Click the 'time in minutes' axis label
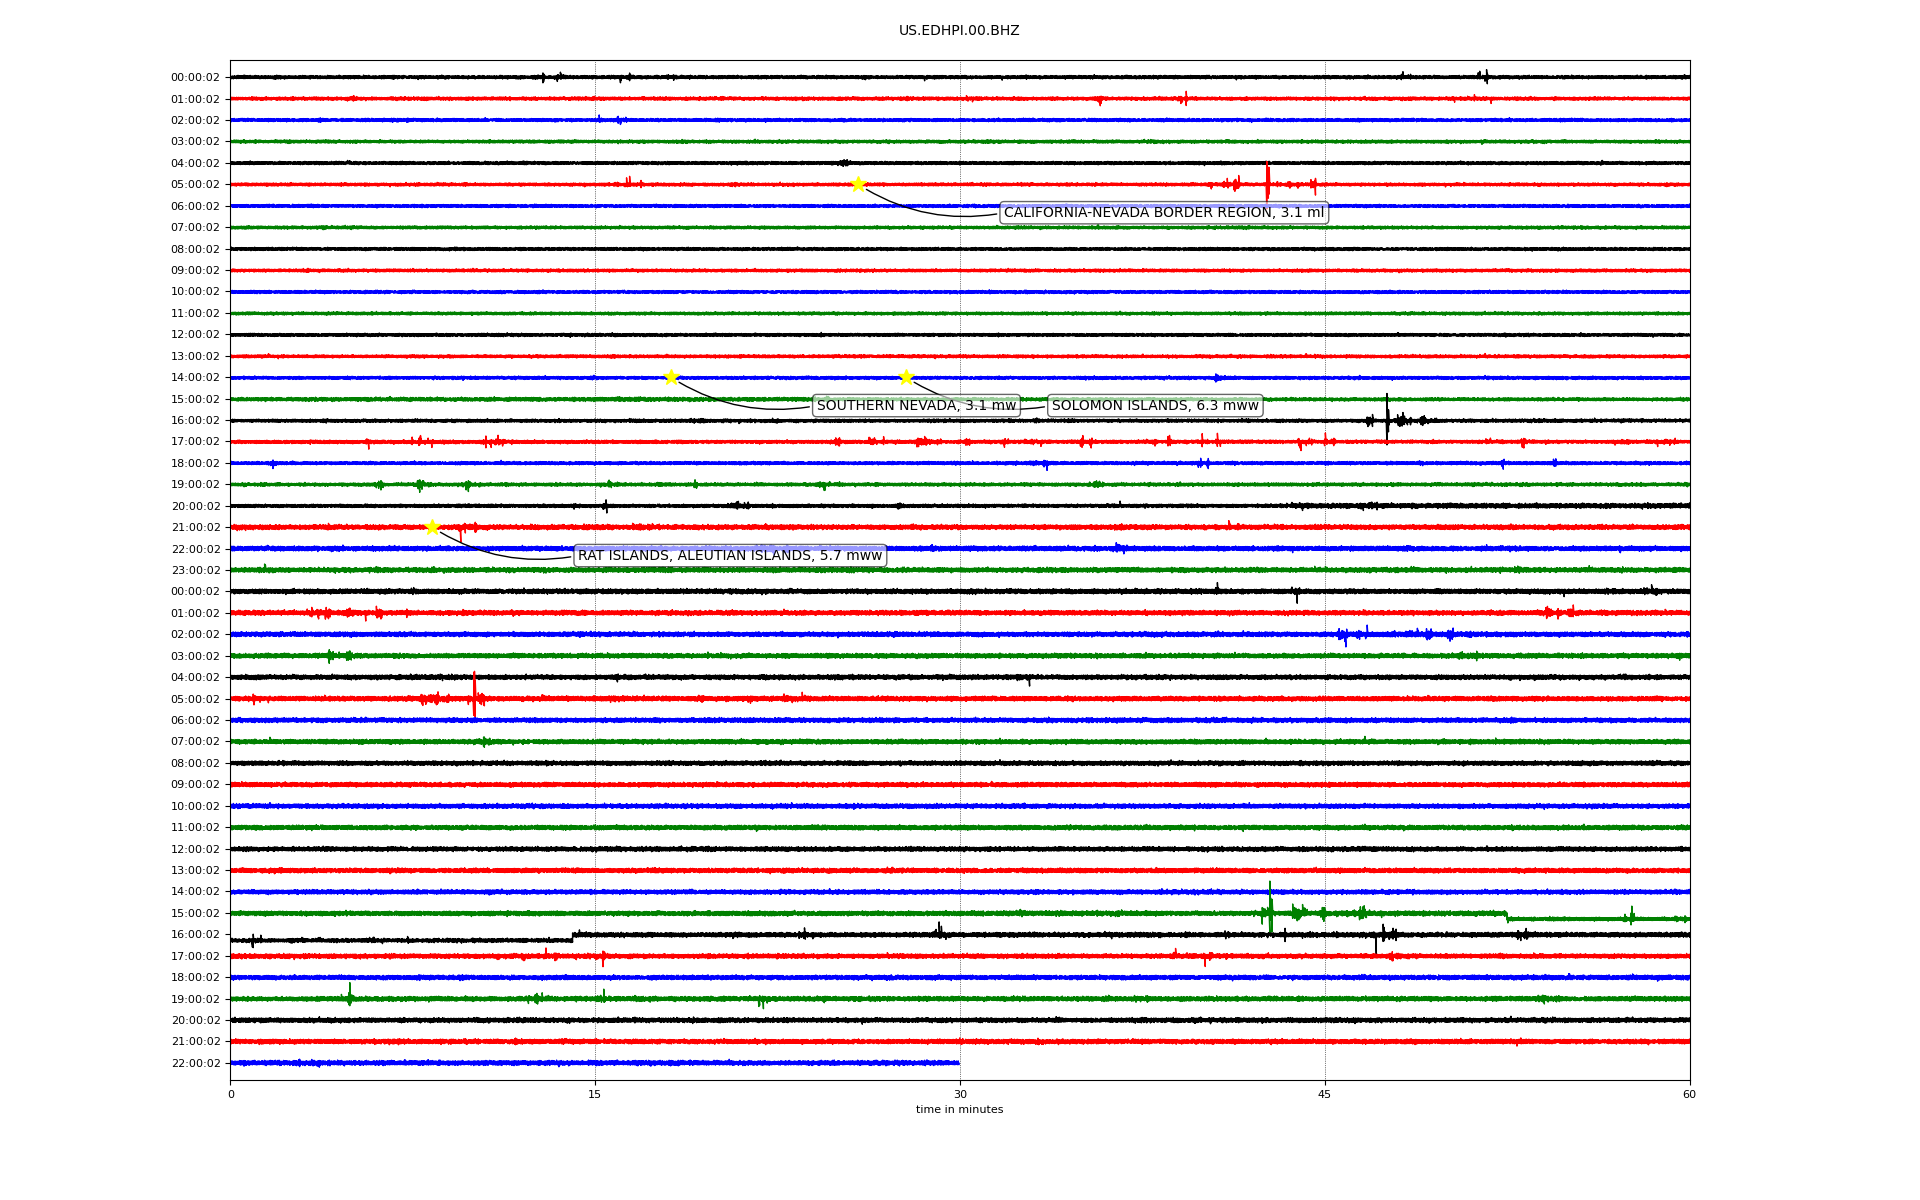 coord(959,1110)
